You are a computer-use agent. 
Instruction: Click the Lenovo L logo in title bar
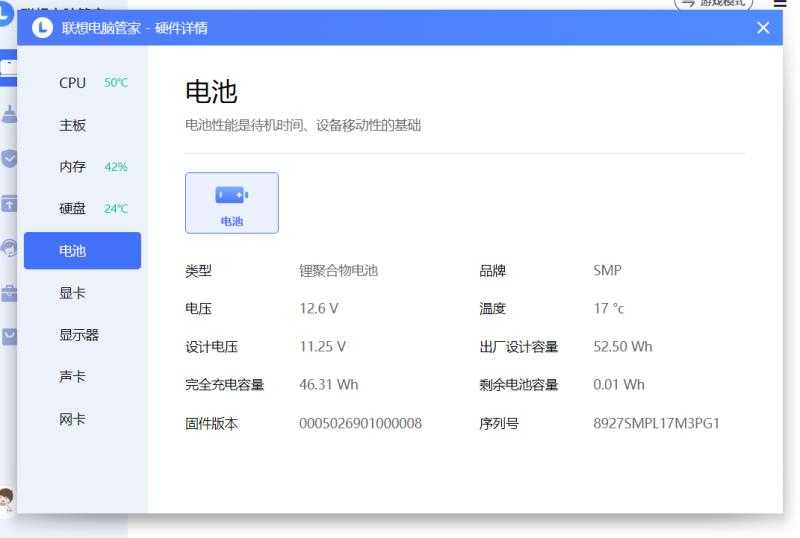tap(42, 28)
